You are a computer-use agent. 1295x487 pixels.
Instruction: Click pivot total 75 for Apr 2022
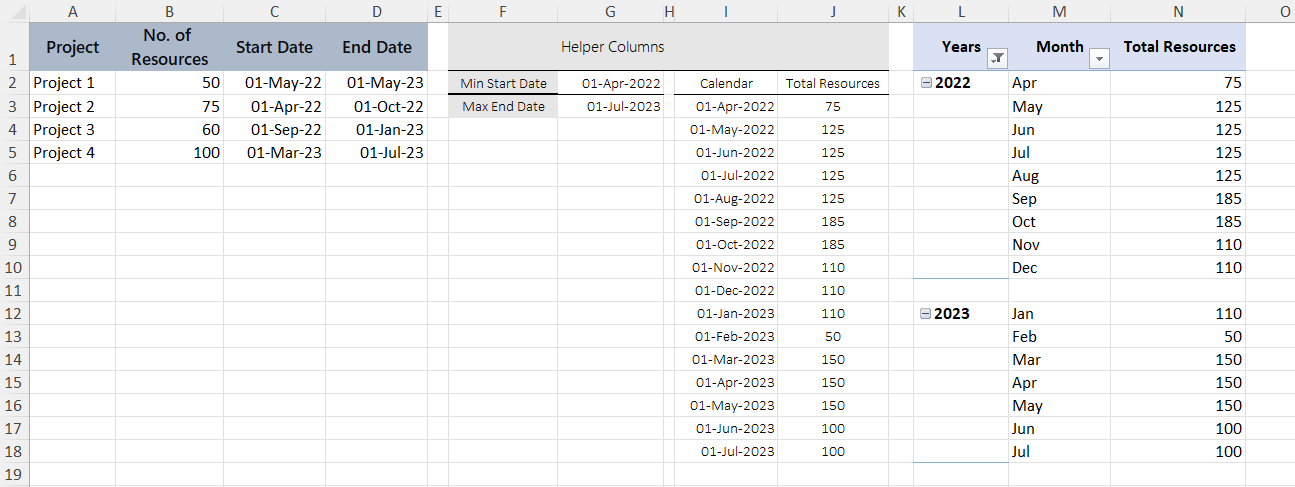coord(1178,83)
